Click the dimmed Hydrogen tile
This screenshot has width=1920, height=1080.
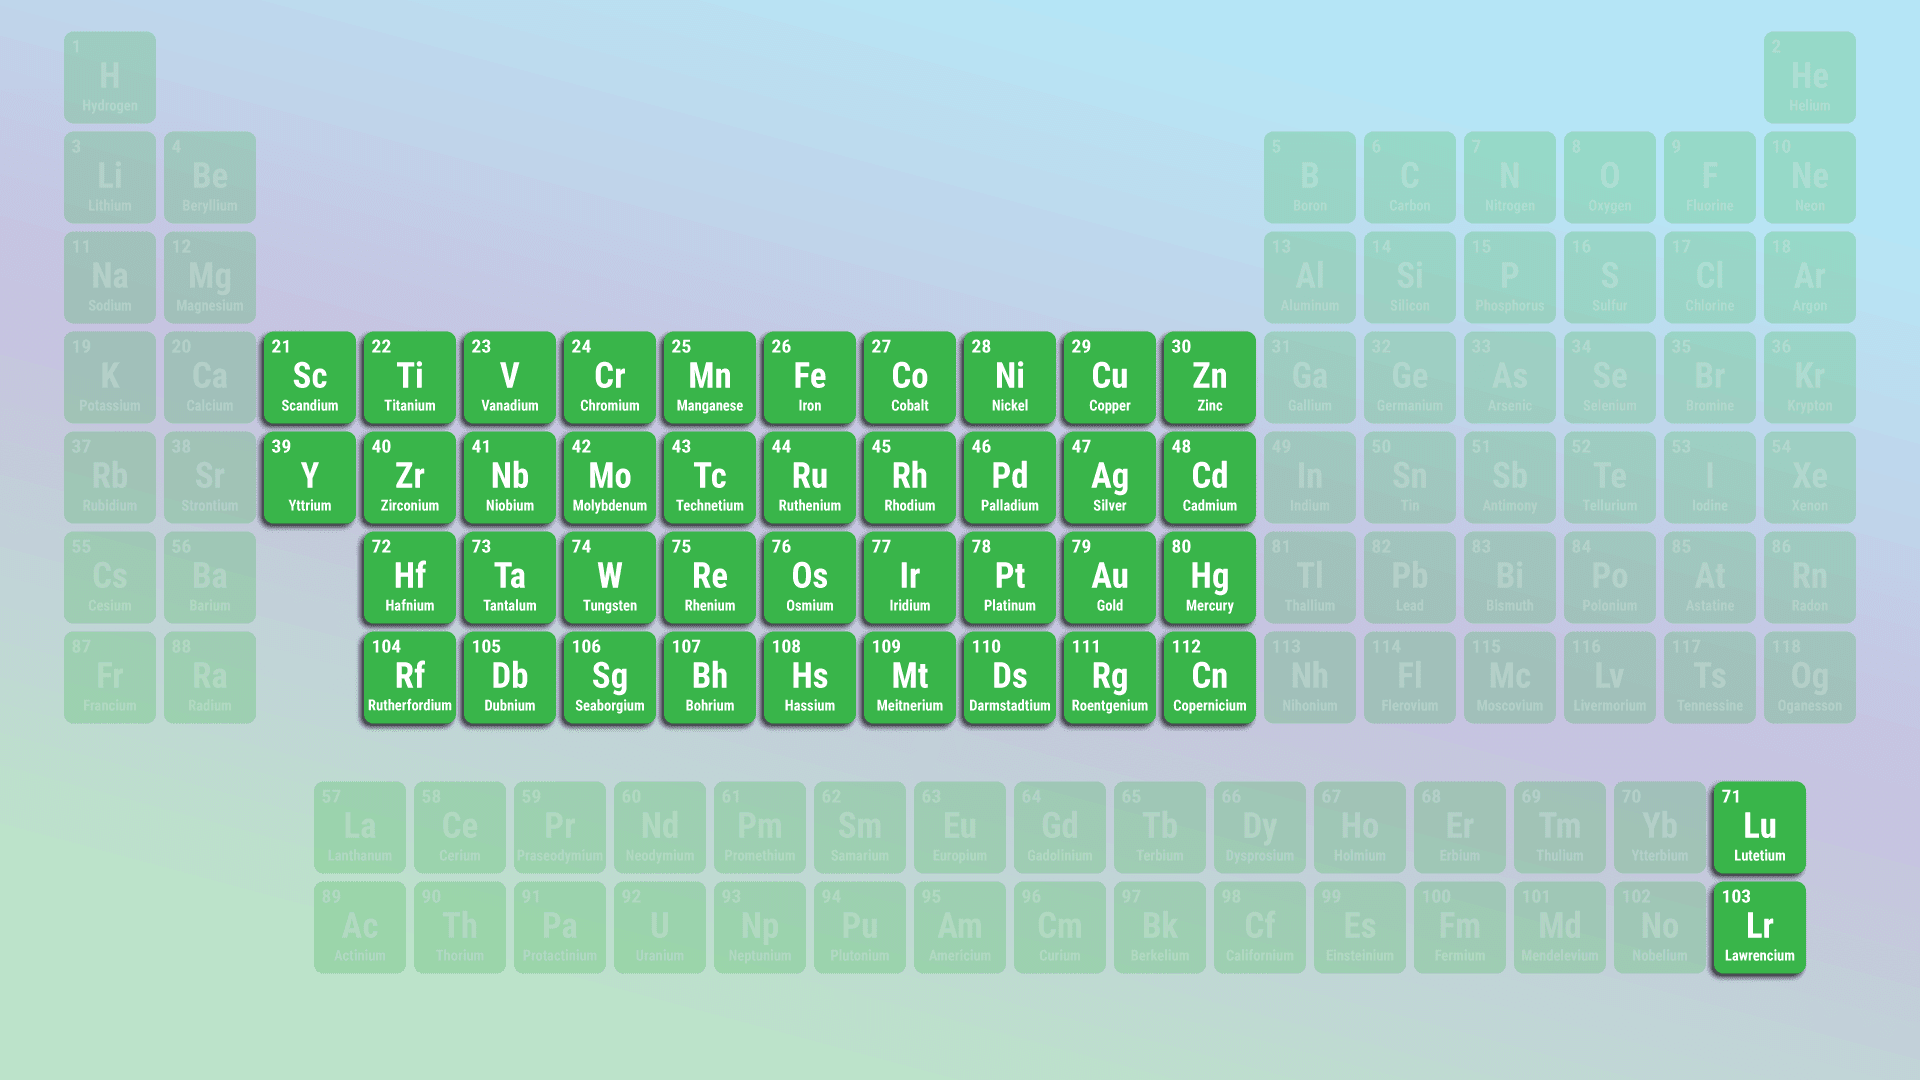(x=109, y=77)
